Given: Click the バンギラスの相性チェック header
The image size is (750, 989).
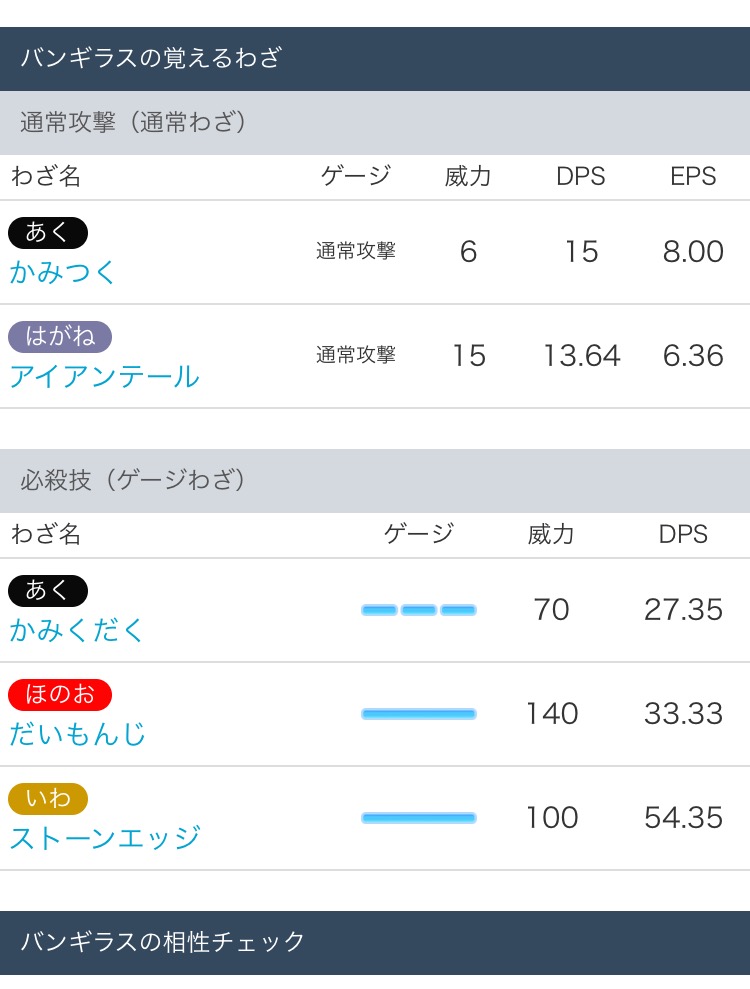Looking at the screenshot, I should (x=375, y=942).
